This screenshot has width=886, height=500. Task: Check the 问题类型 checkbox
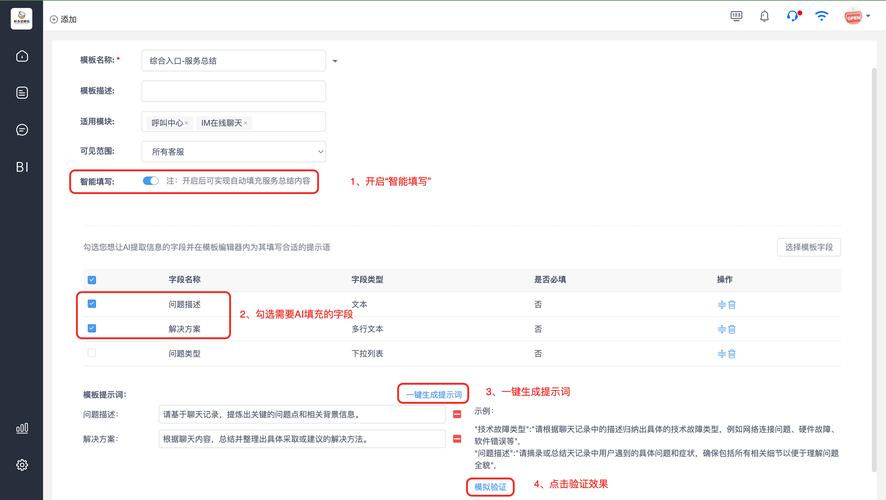click(x=92, y=353)
